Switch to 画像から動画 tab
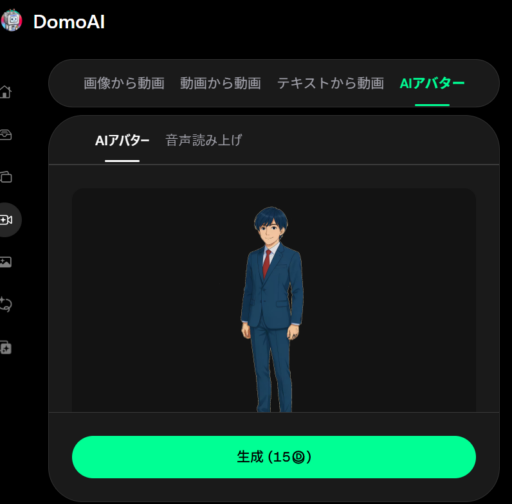This screenshot has width=512, height=504. (x=124, y=83)
